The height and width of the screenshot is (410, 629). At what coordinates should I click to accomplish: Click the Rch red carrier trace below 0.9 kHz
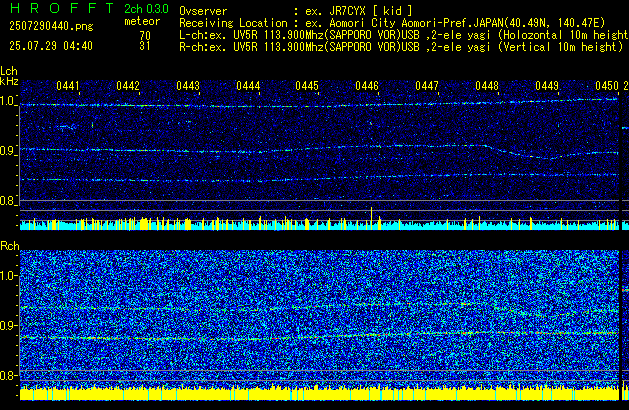tap(319, 336)
